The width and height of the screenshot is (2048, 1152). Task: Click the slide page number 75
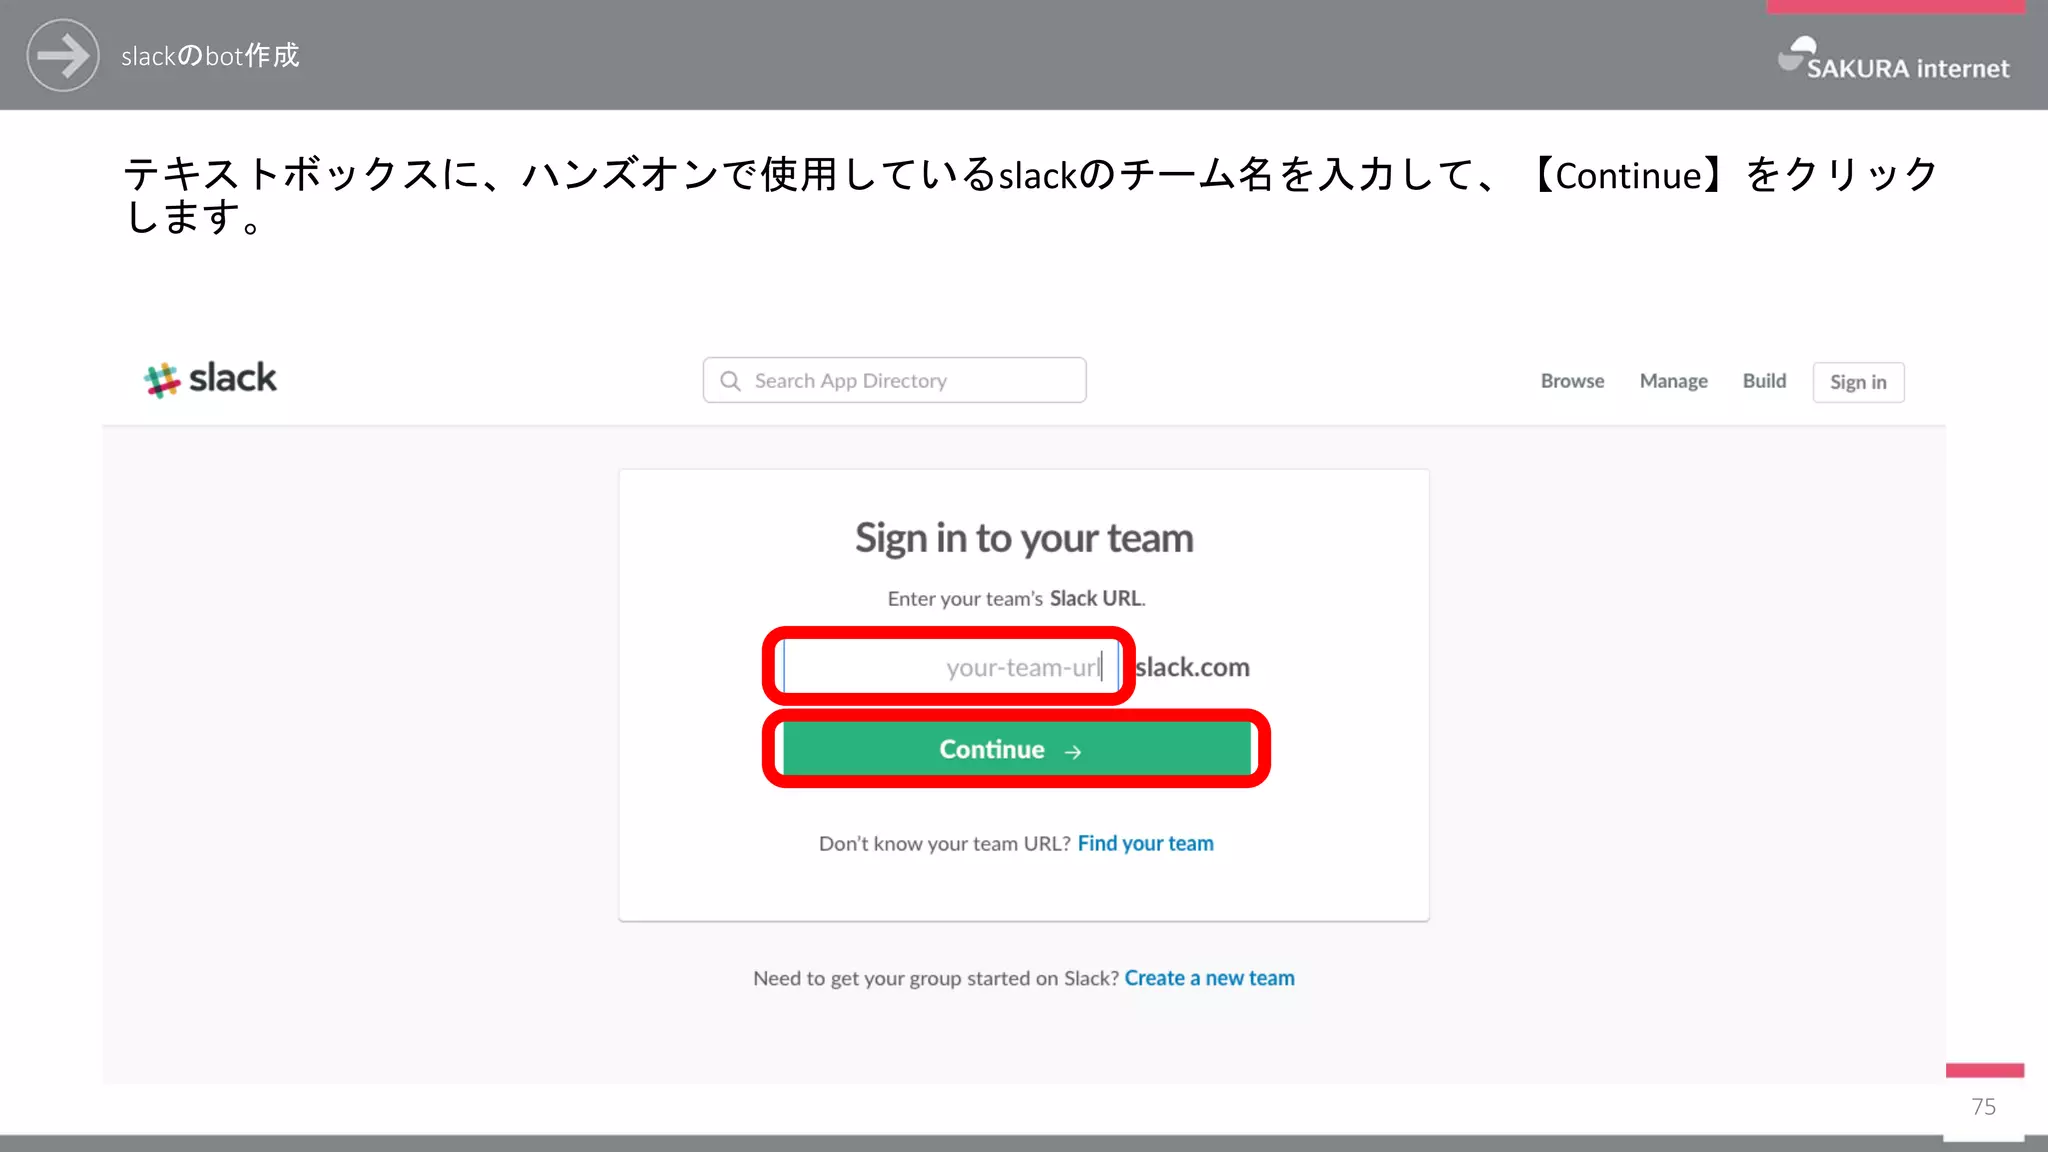coord(1984,1107)
